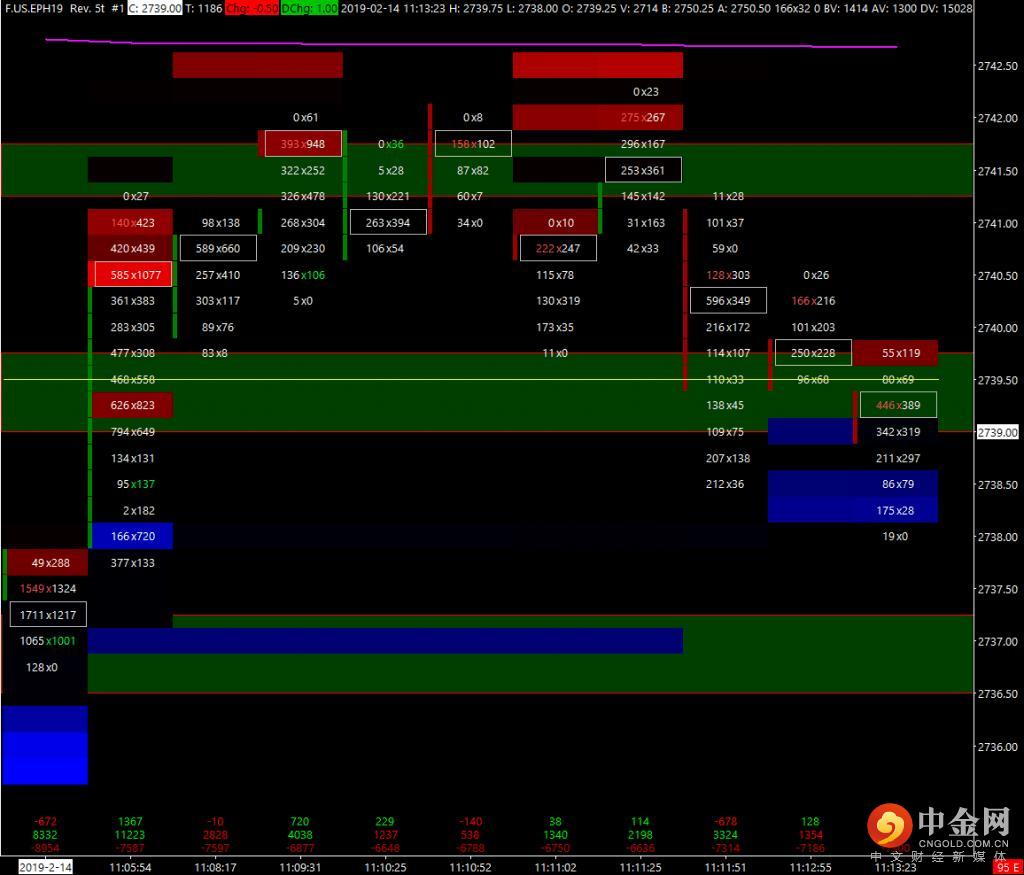Click the 0x23 cell near the top
The image size is (1024, 875).
646,92
